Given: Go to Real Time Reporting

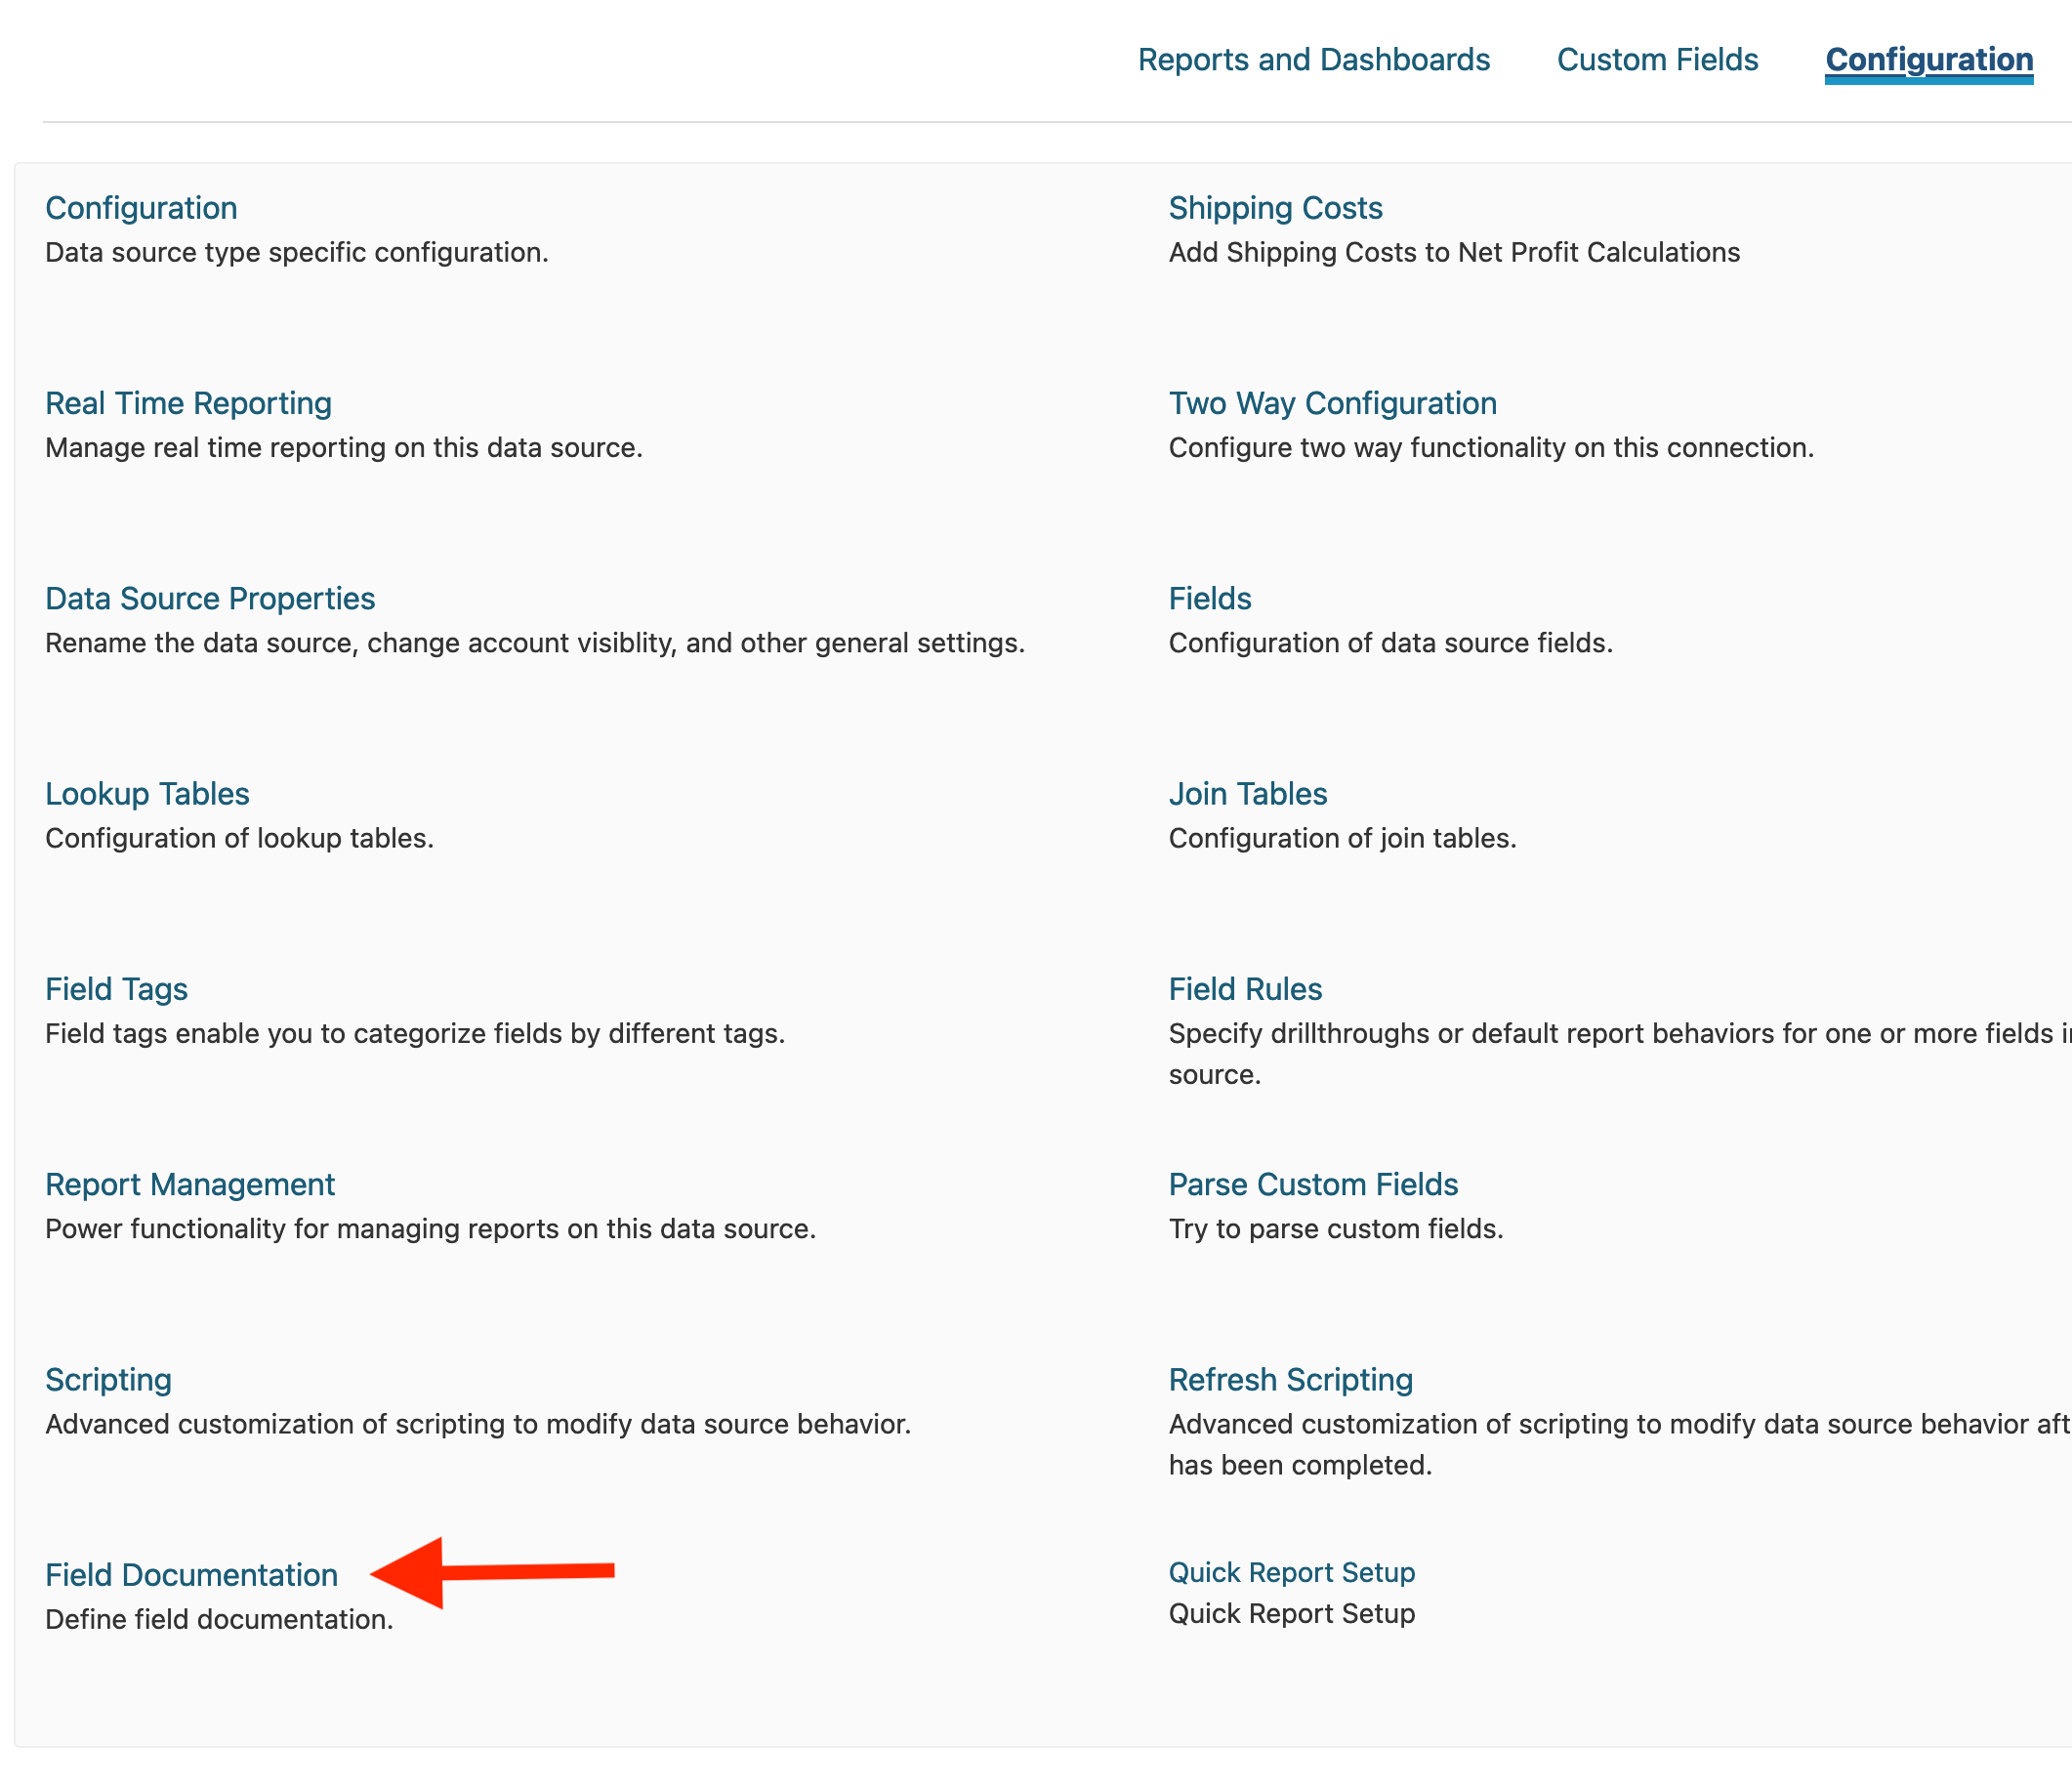Looking at the screenshot, I should (188, 403).
